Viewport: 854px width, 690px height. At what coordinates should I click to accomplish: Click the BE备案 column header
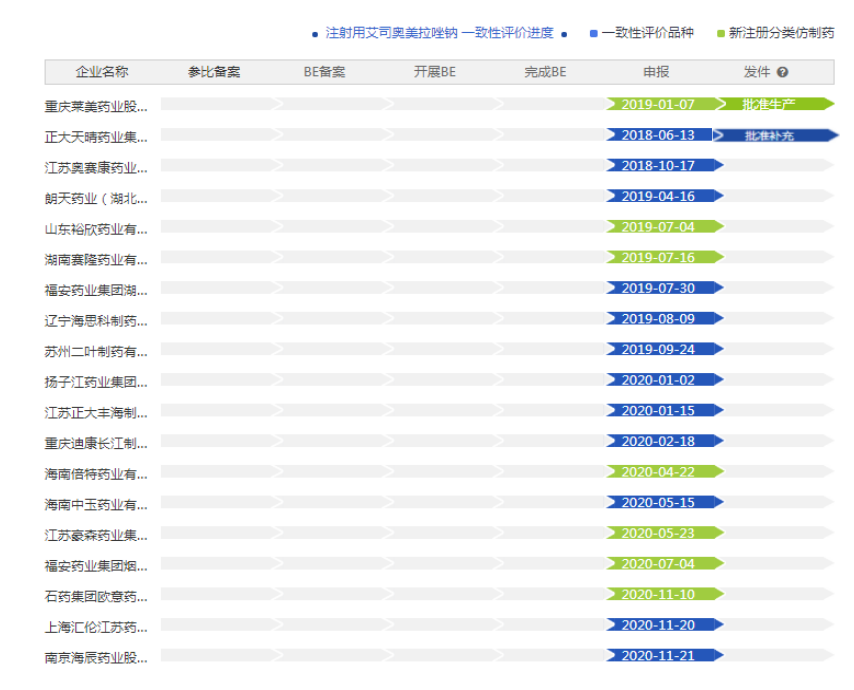[x=325, y=72]
